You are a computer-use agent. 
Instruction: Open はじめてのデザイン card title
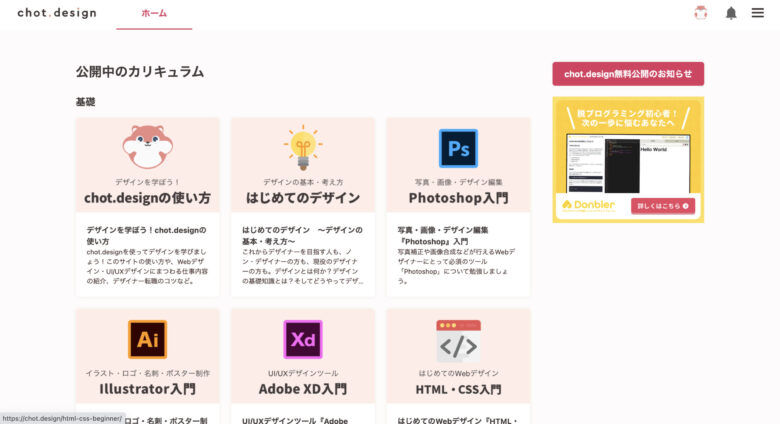click(x=303, y=198)
